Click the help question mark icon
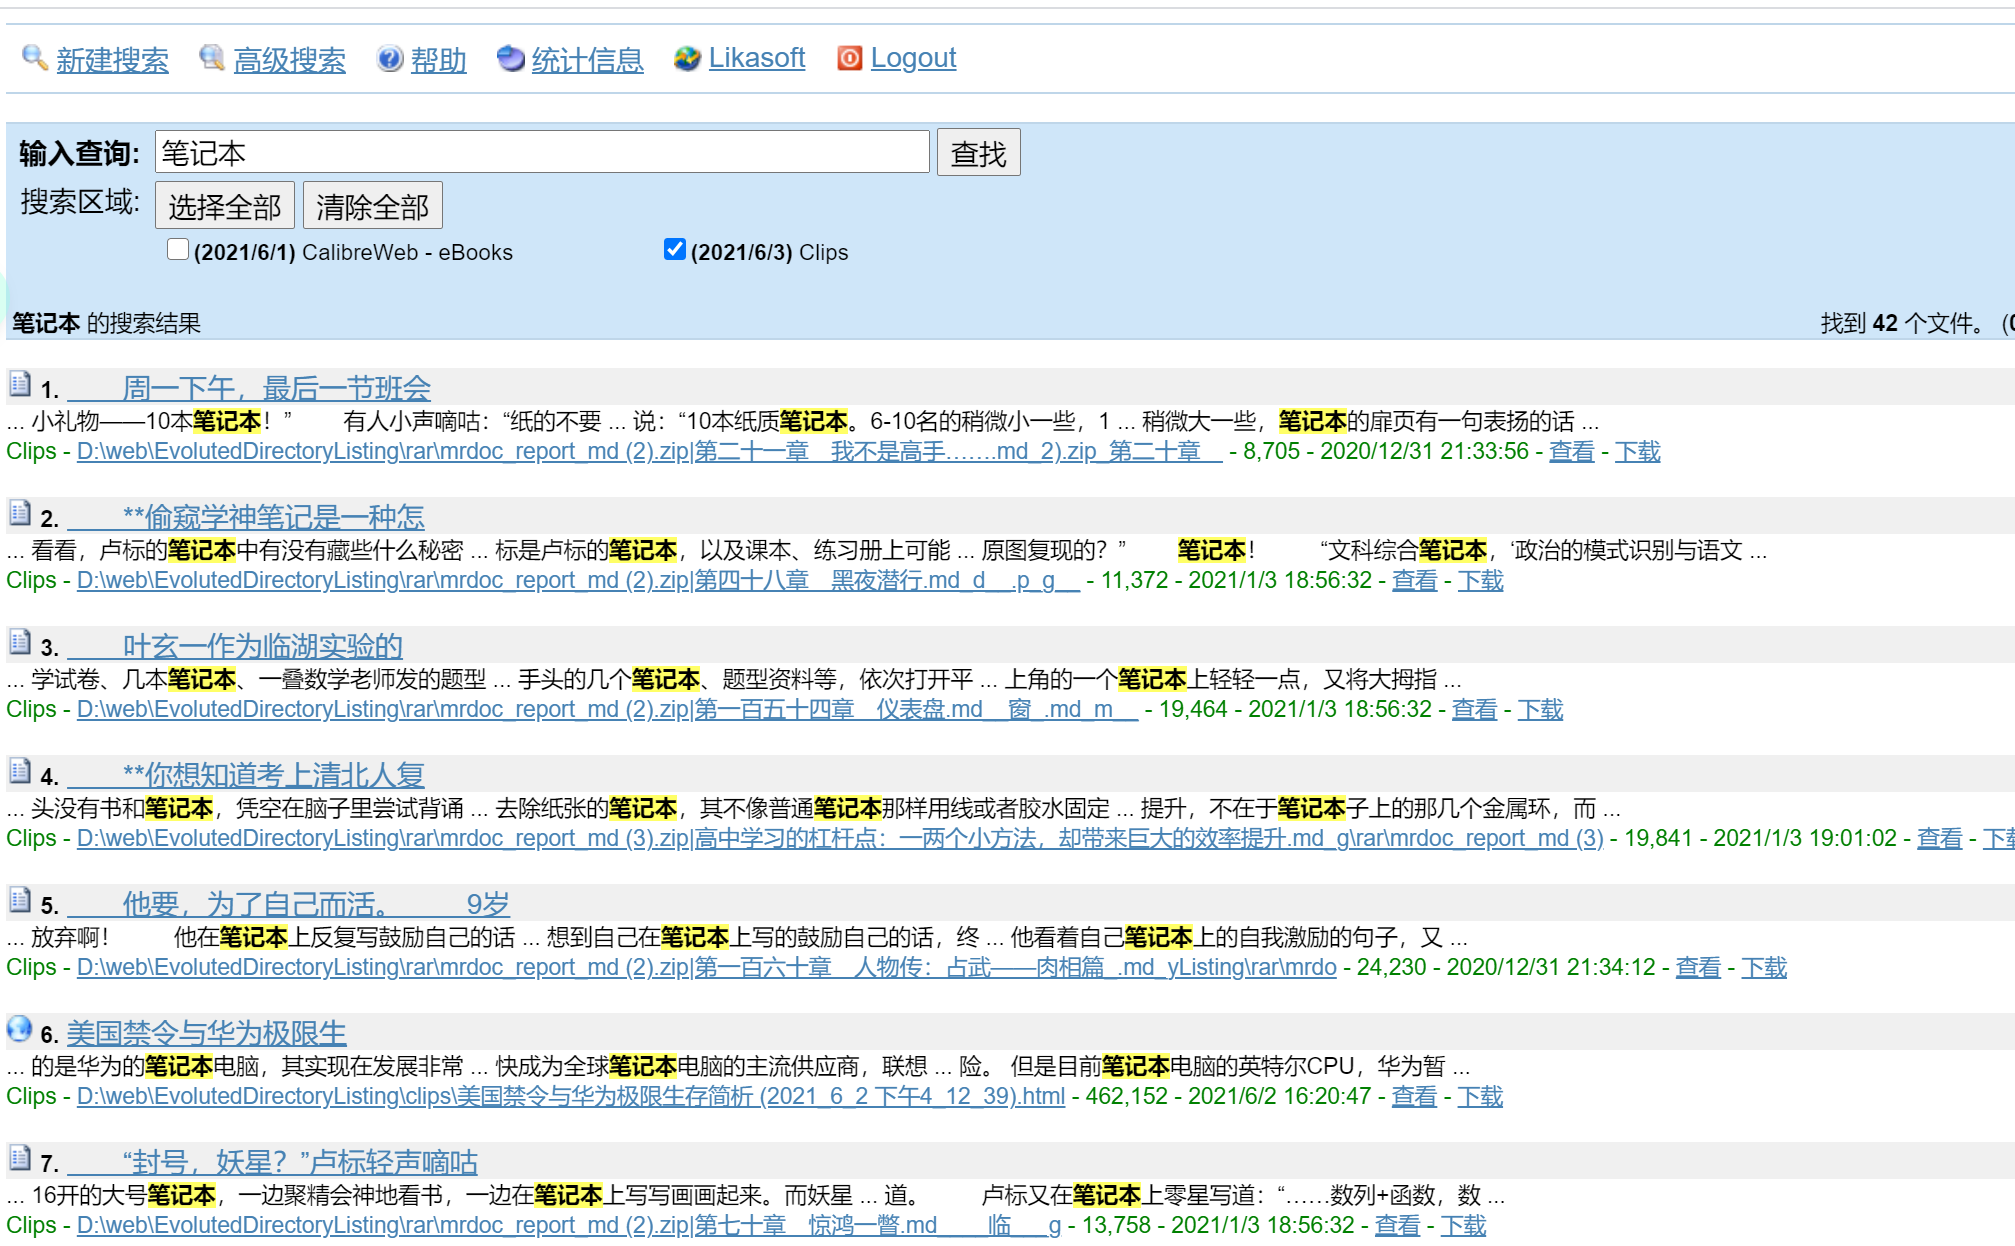This screenshot has width=2015, height=1246. click(389, 59)
